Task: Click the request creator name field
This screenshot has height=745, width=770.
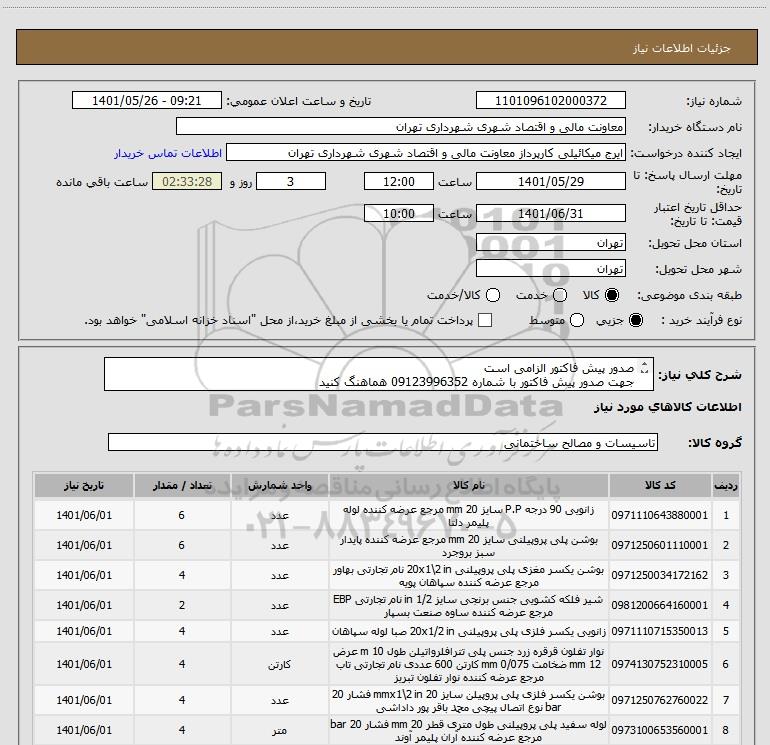Action: coord(426,153)
